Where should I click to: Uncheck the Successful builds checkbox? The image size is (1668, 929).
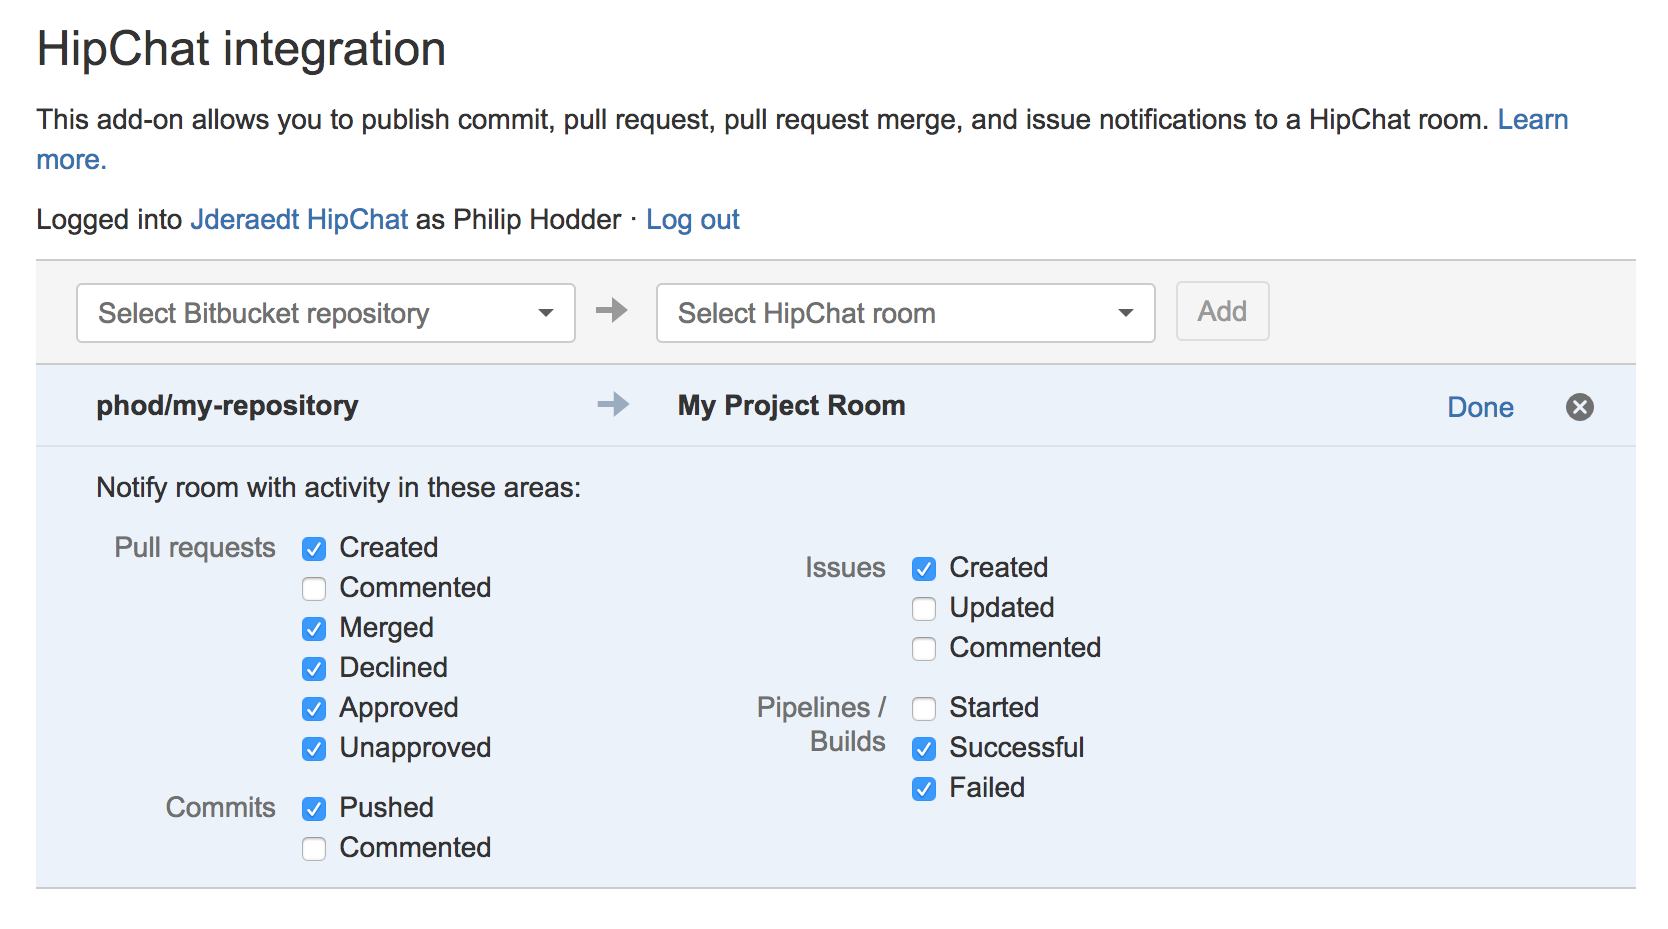click(924, 749)
